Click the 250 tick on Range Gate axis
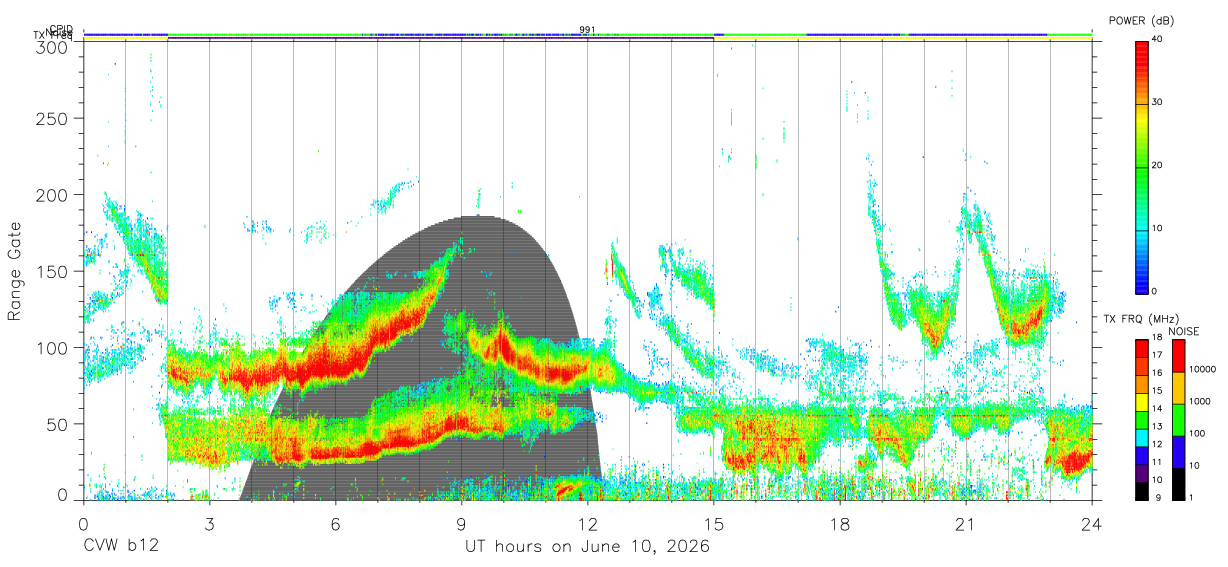 pos(52,119)
